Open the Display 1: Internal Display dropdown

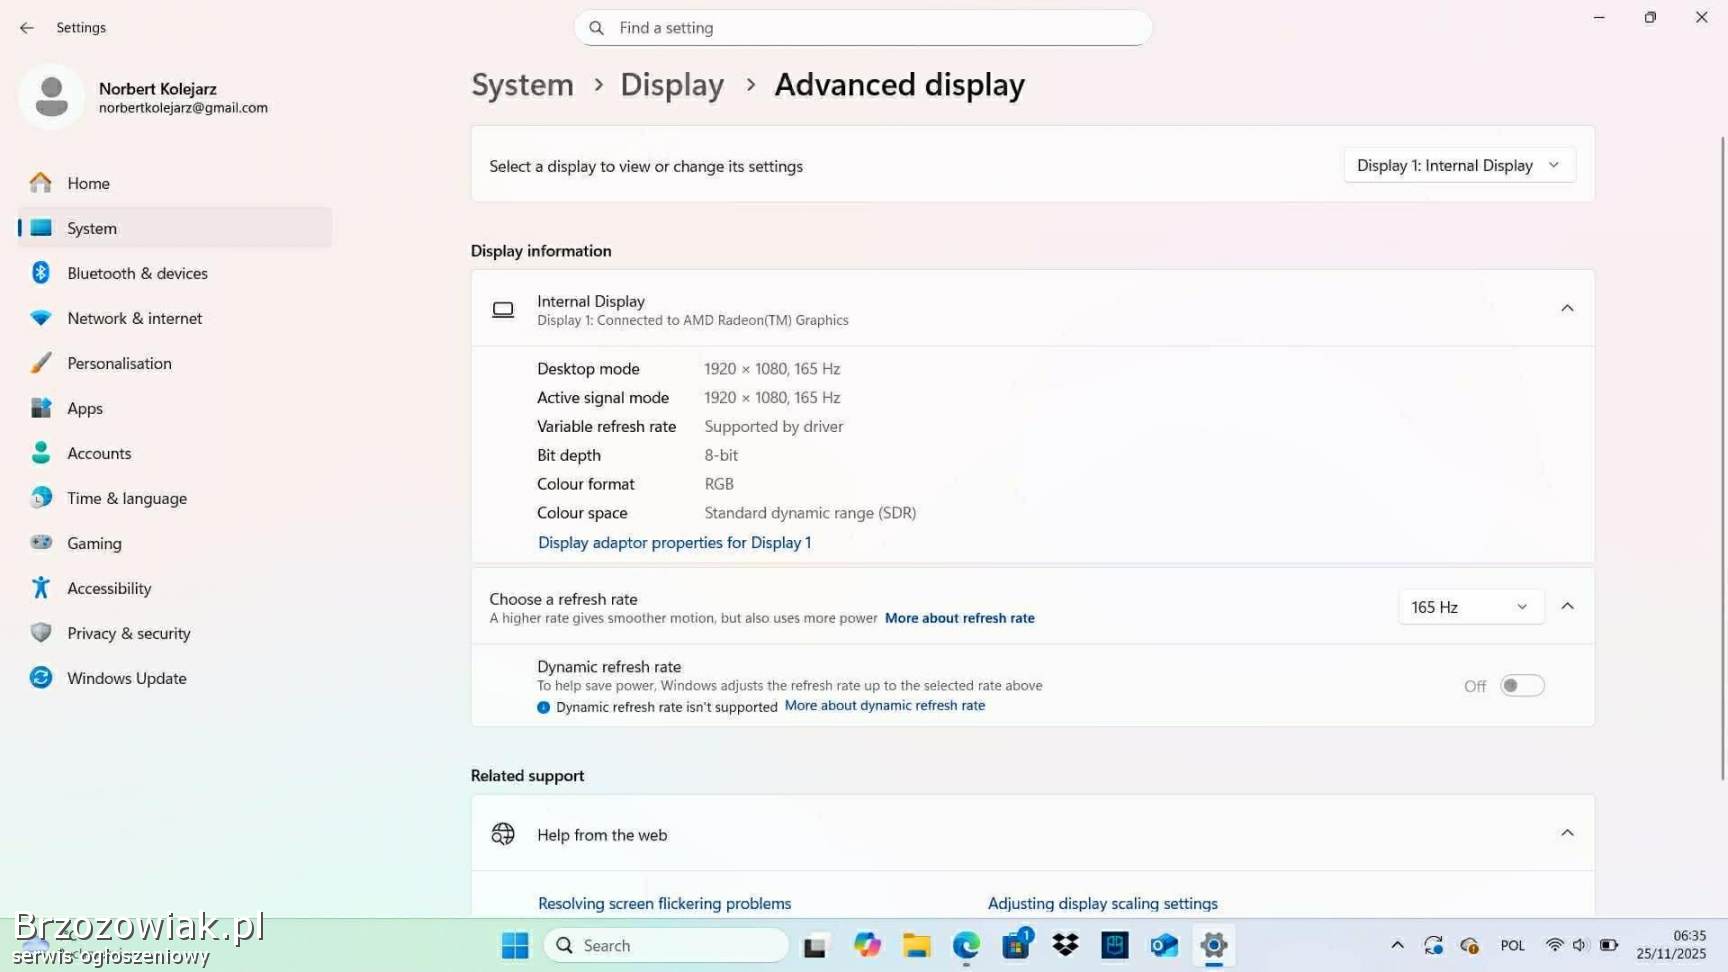(1458, 166)
